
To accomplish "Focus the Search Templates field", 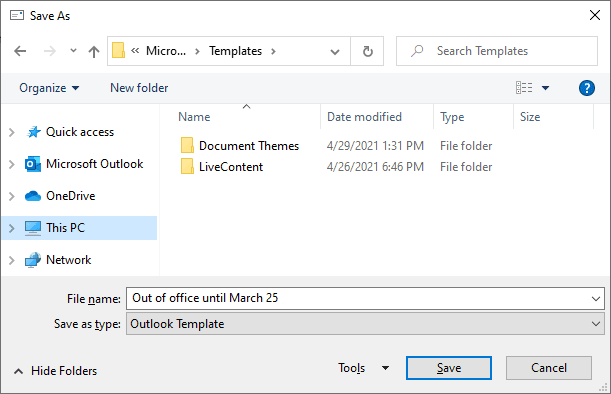I will coord(497,51).
